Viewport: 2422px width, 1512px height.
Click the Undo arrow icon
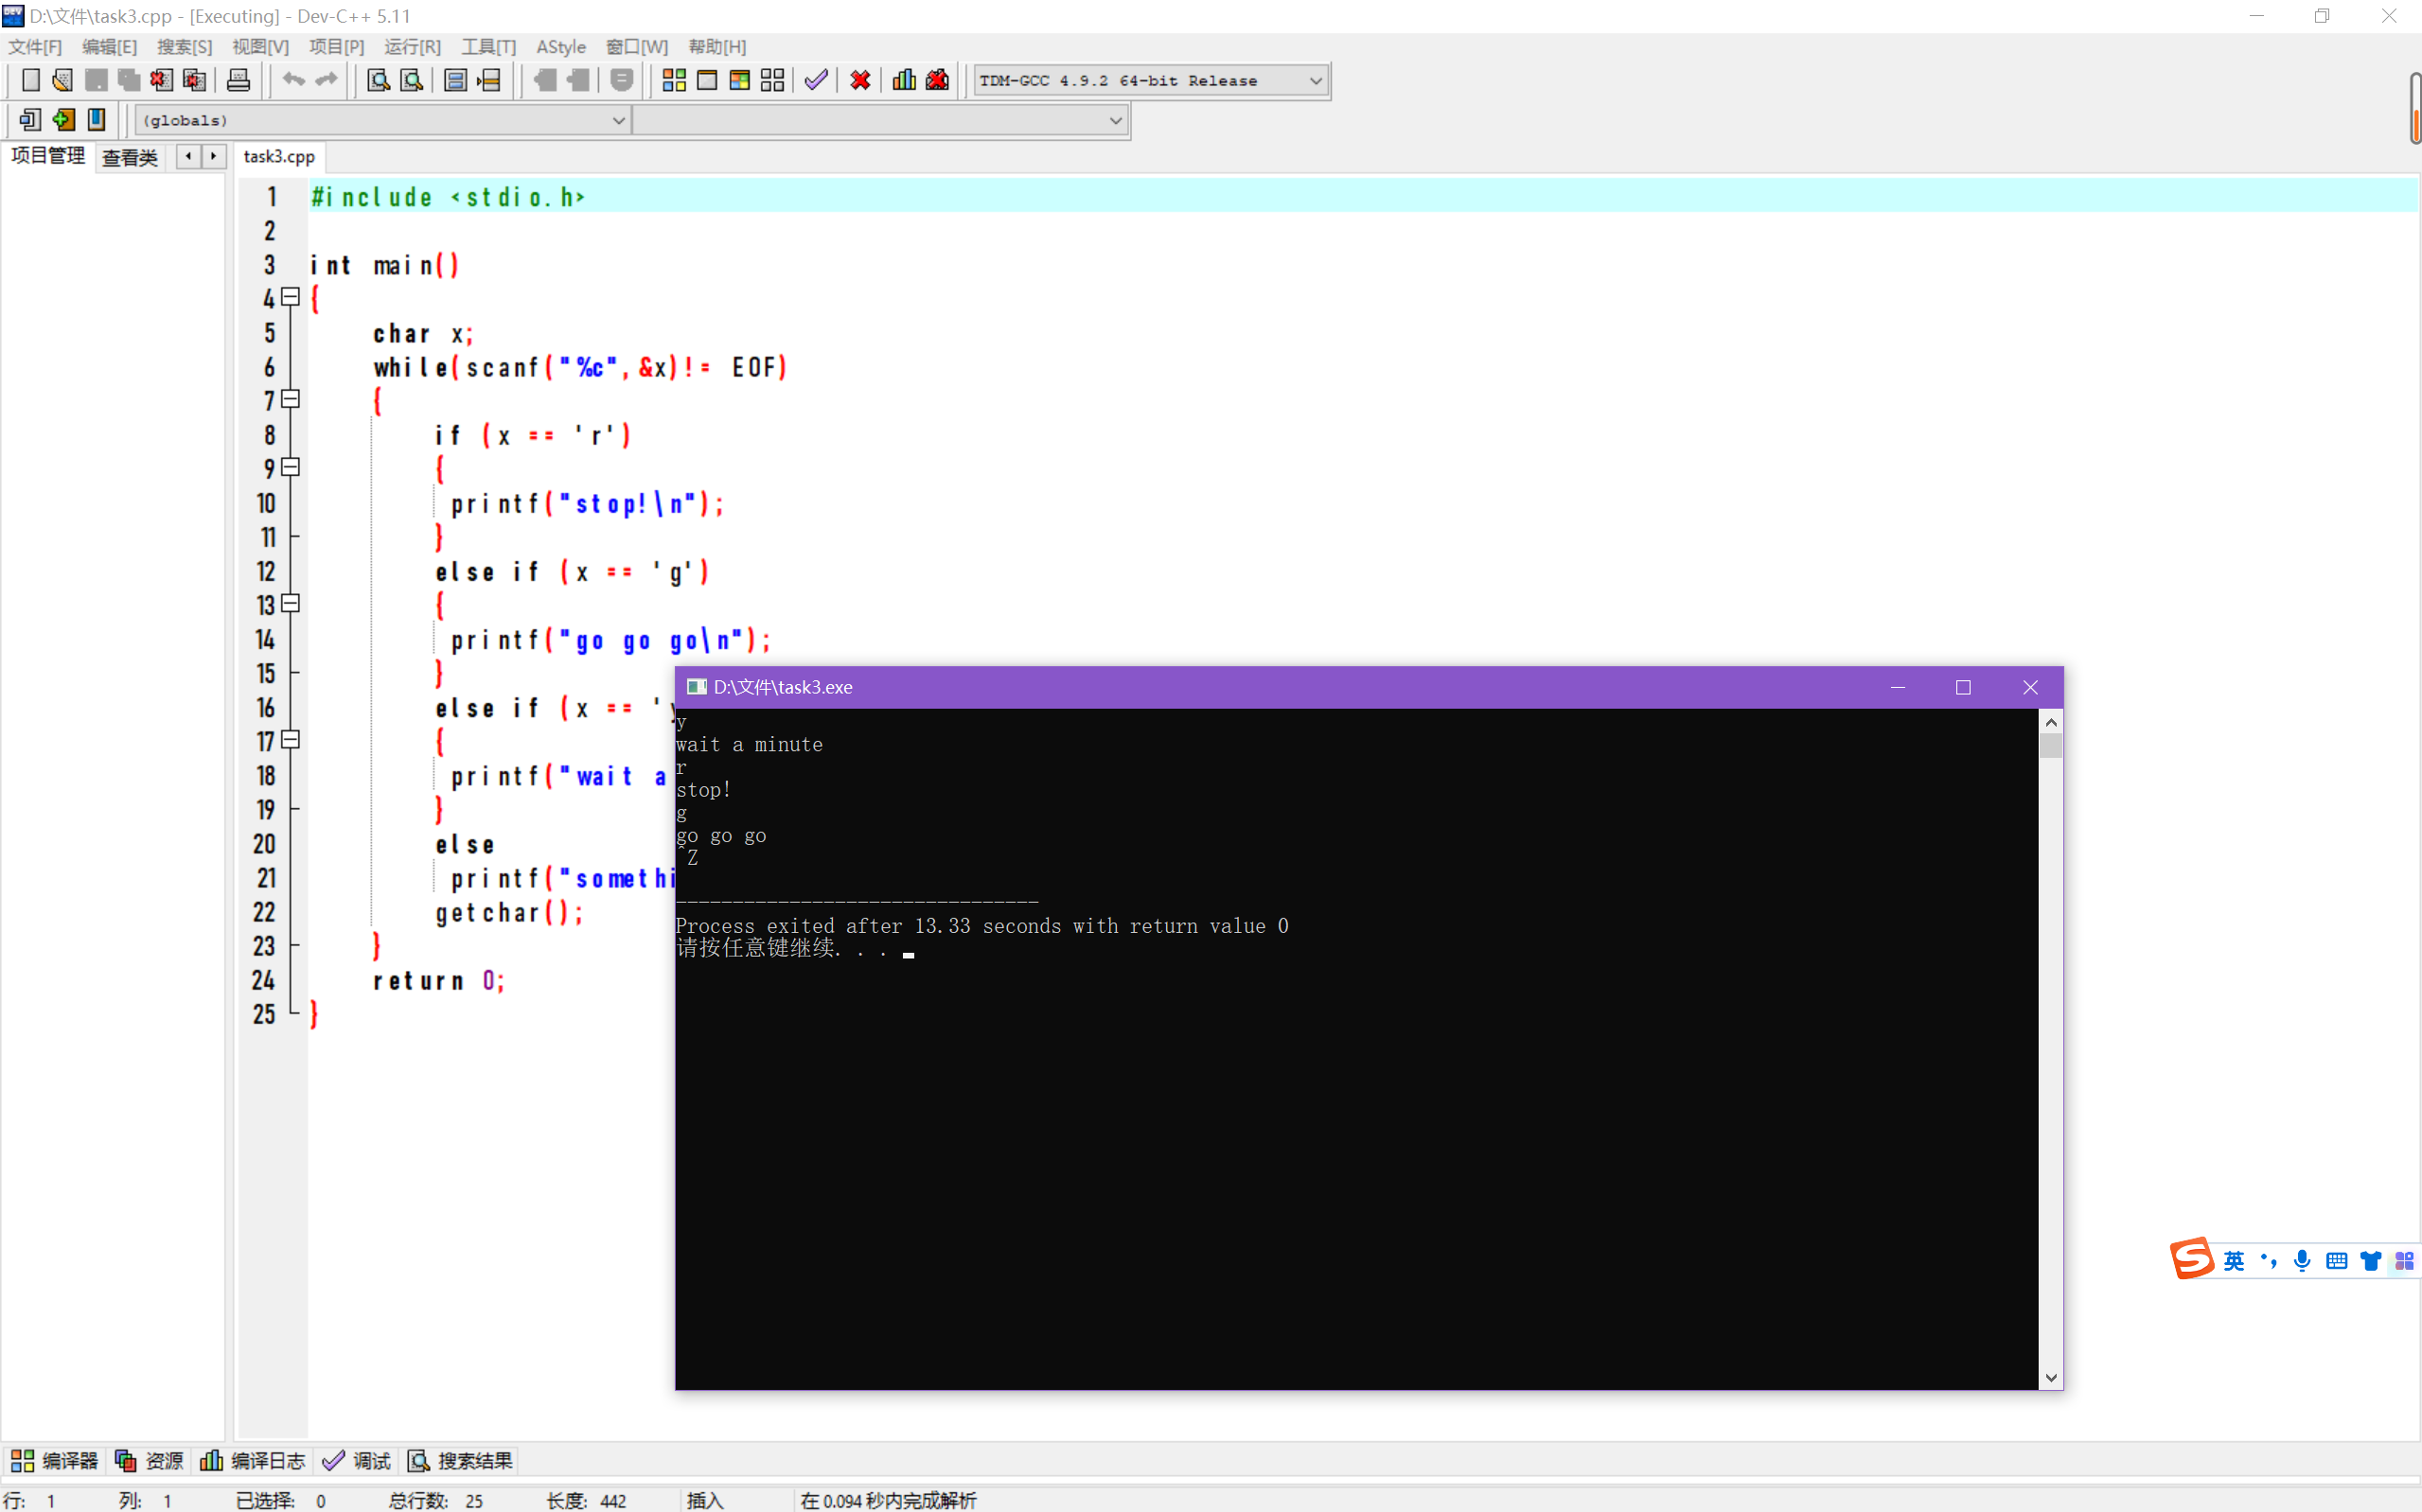click(293, 80)
